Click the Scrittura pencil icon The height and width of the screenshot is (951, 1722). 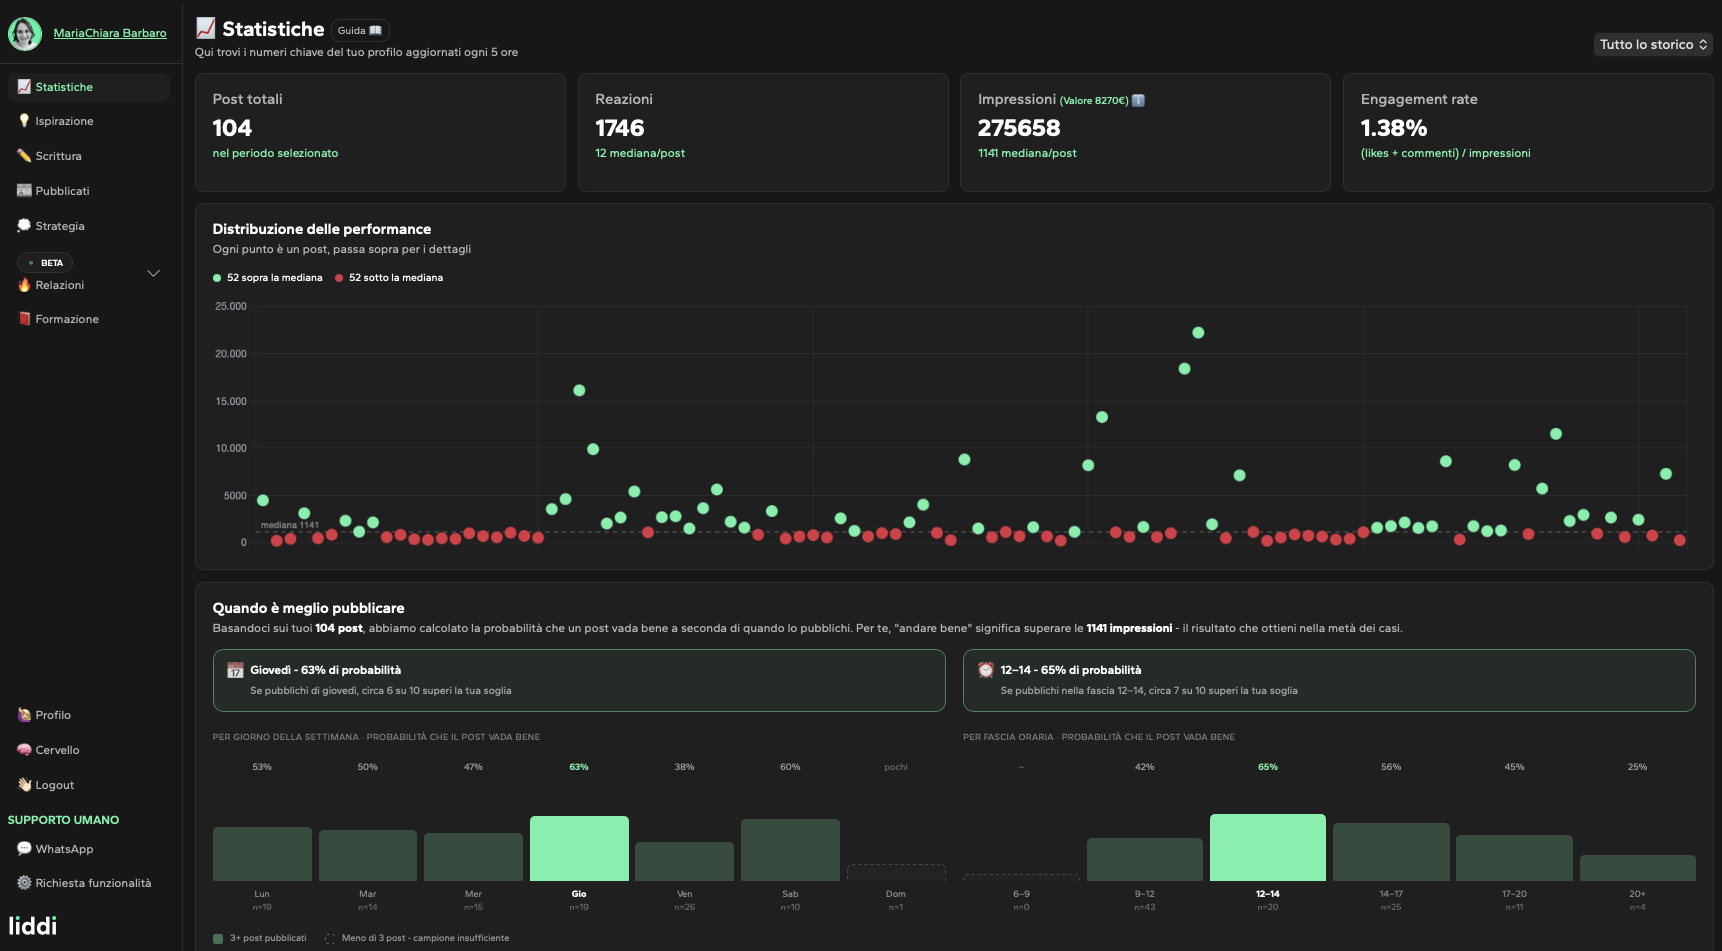(x=24, y=156)
